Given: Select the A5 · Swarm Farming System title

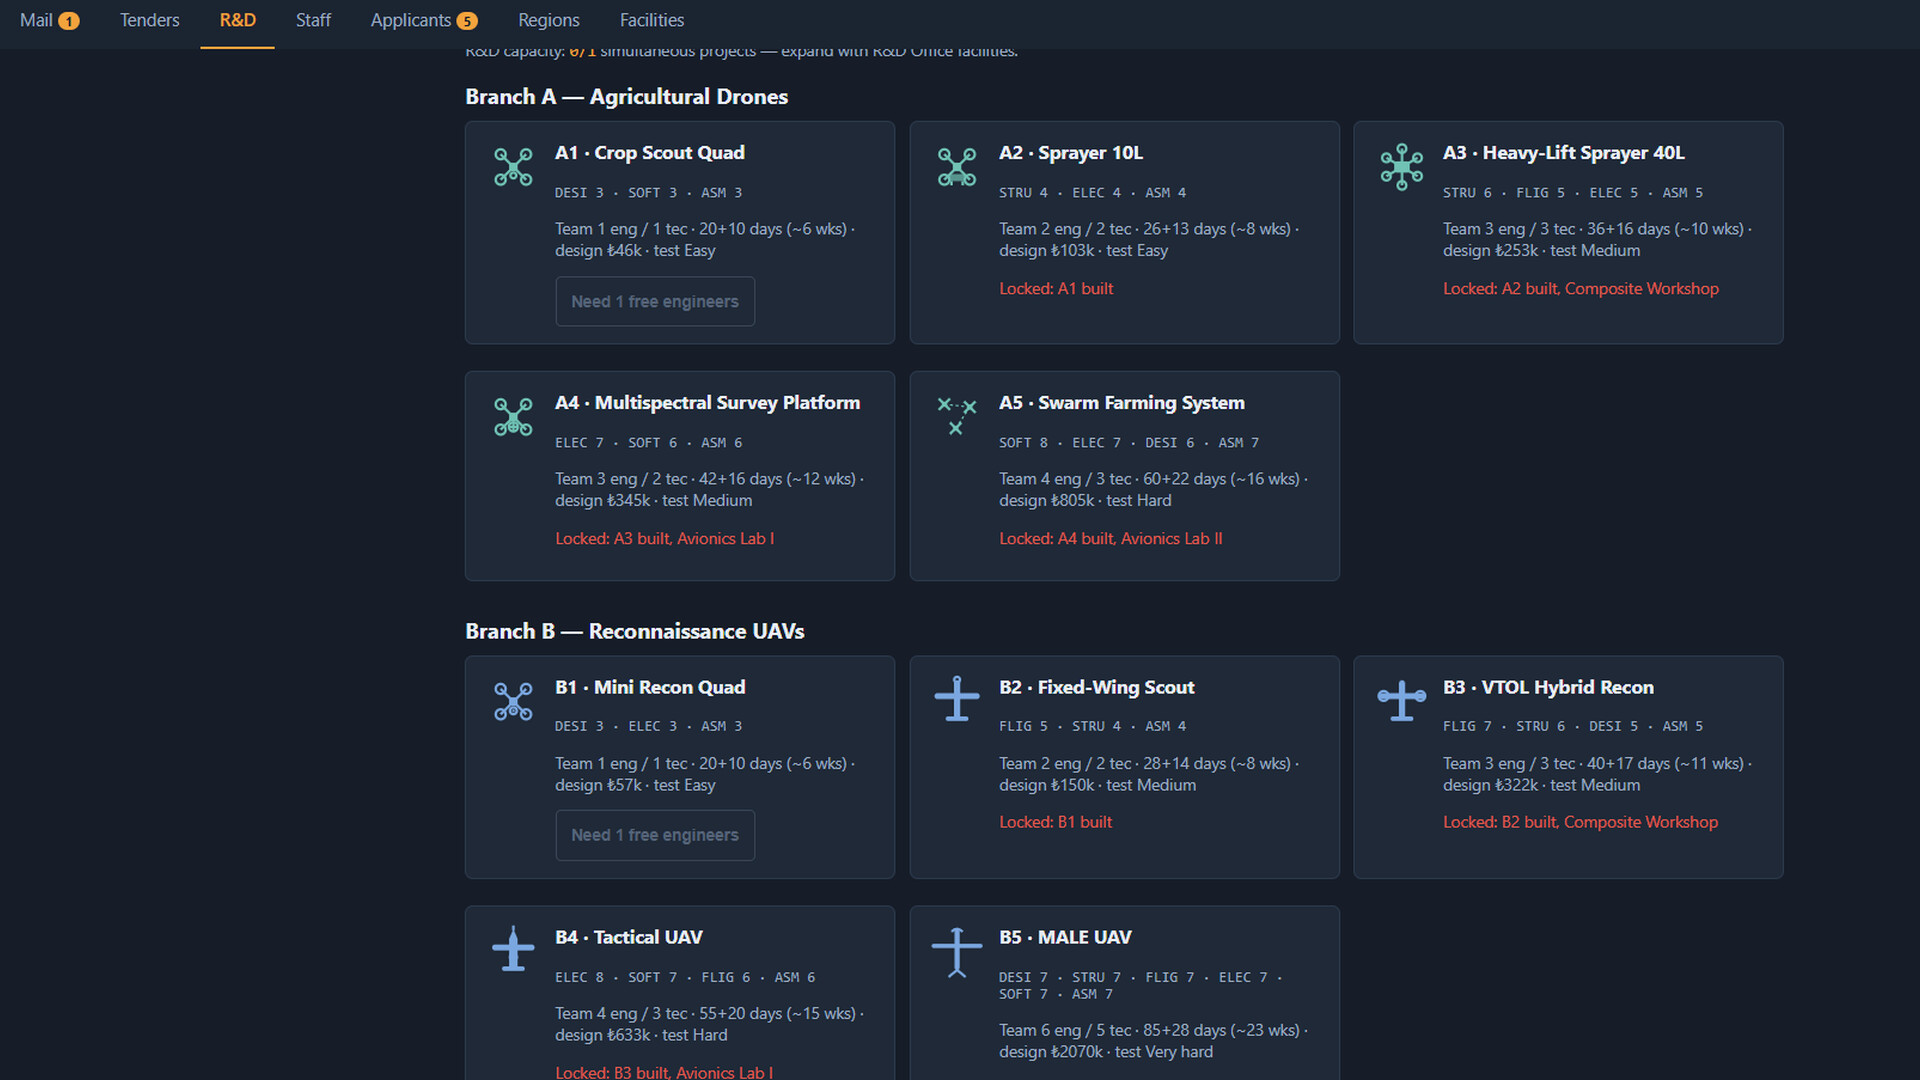Looking at the screenshot, I should pos(1122,403).
